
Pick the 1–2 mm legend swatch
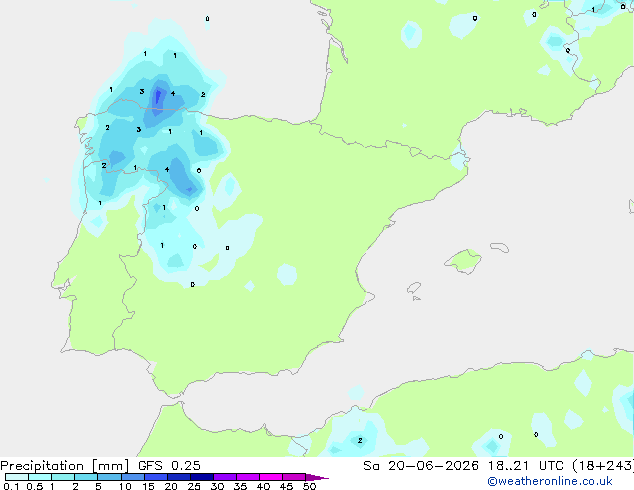[x=63, y=477]
